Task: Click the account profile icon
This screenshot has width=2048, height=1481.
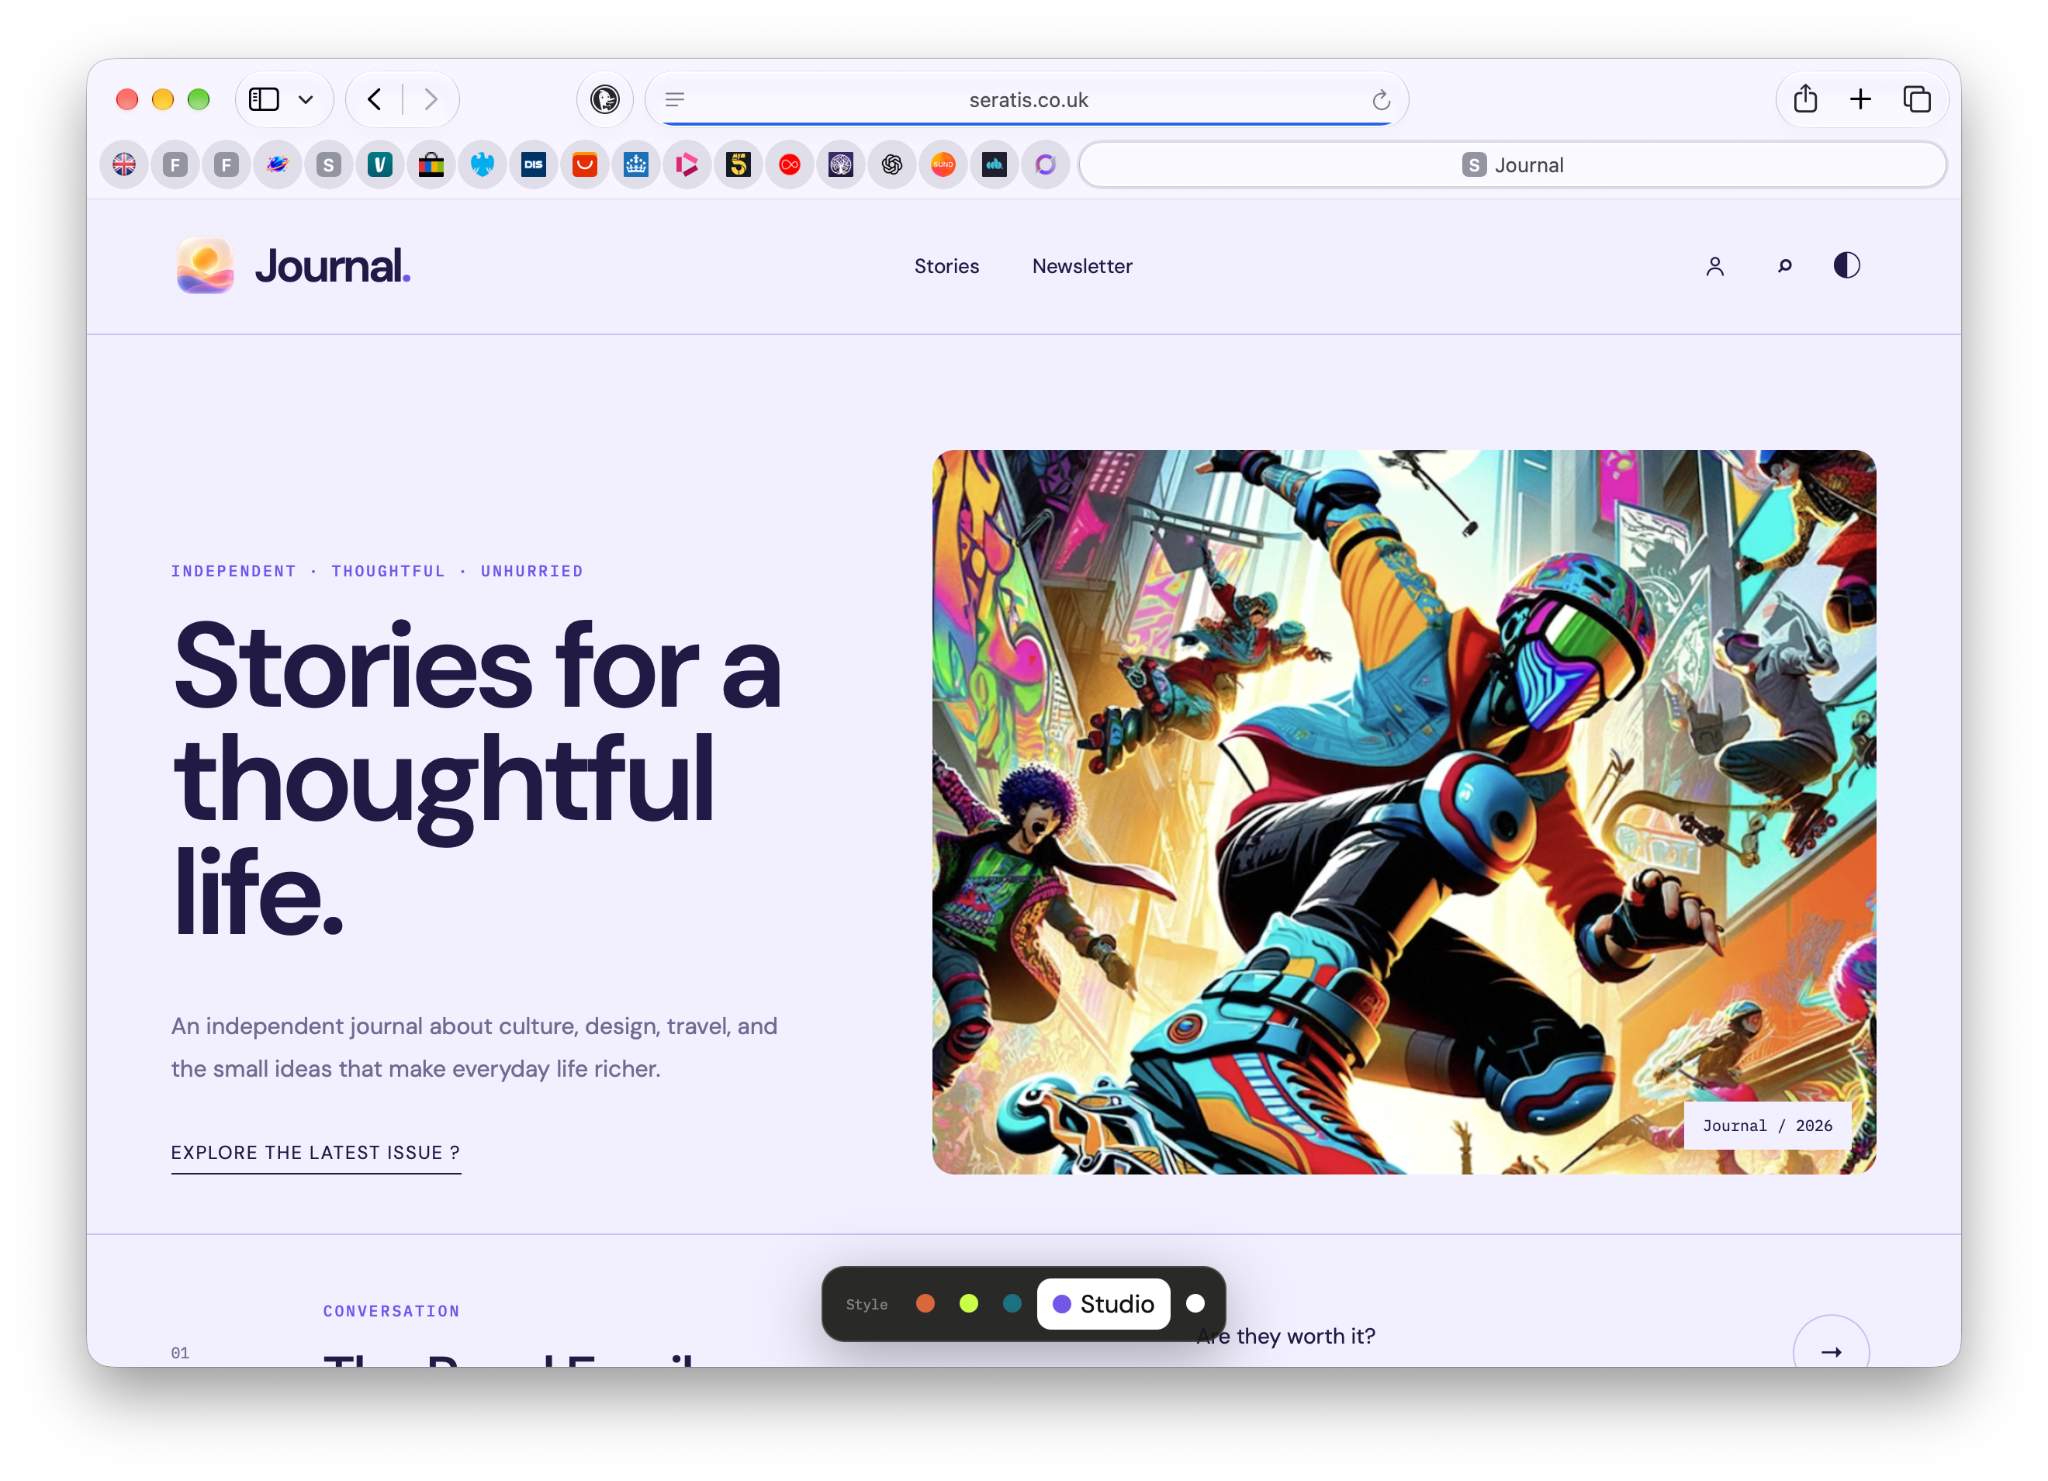Action: [x=1715, y=266]
